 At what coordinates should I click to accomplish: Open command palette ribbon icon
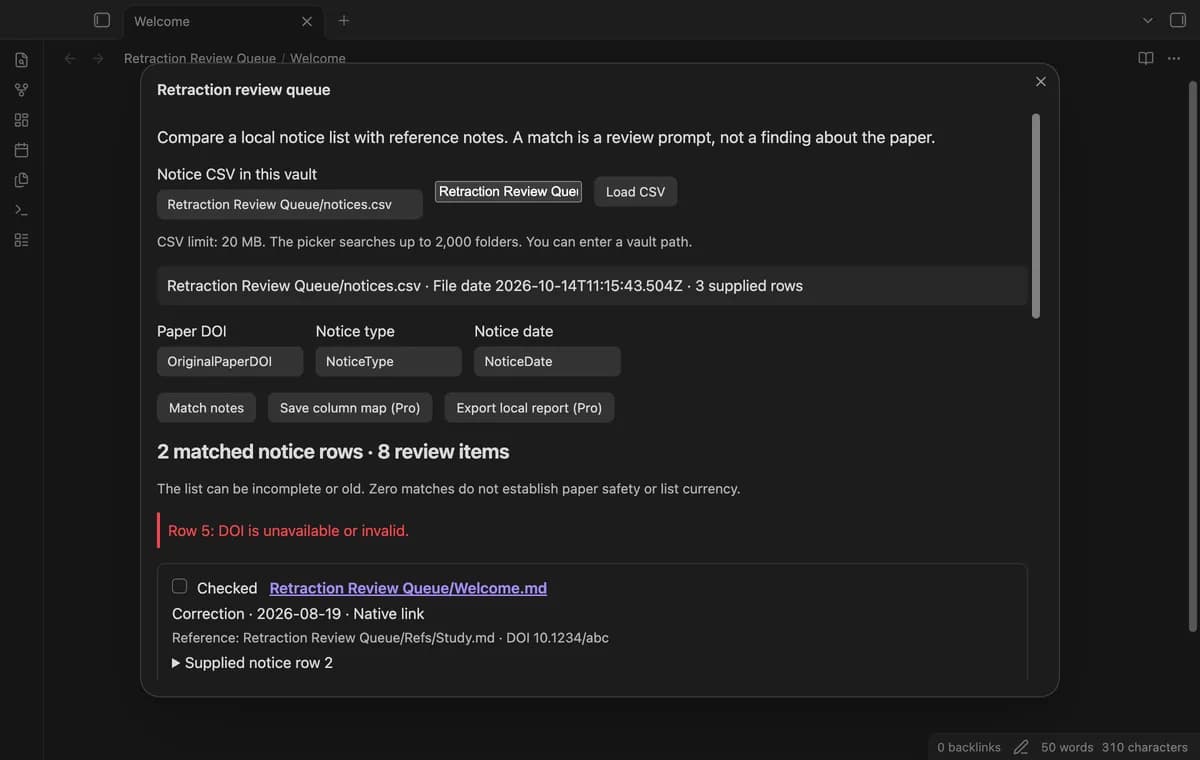tap(21, 210)
